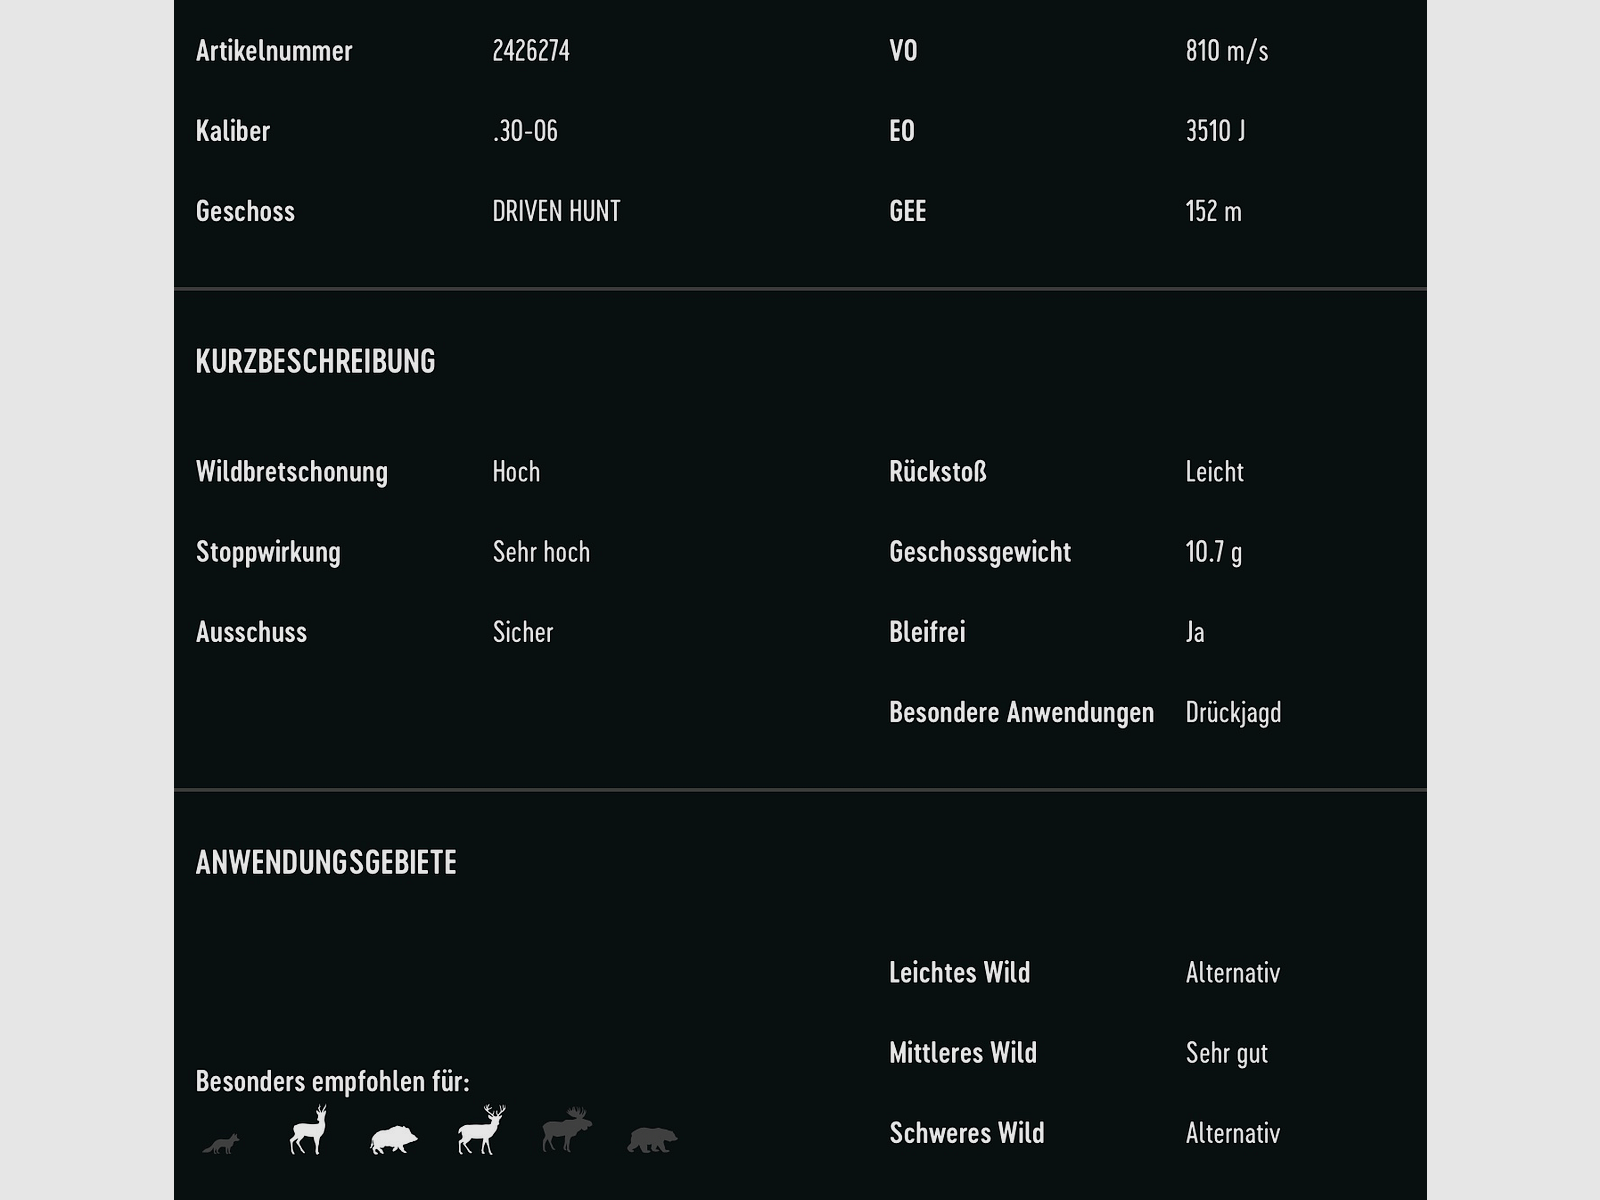Select the Drückjagd special application value

1233,712
